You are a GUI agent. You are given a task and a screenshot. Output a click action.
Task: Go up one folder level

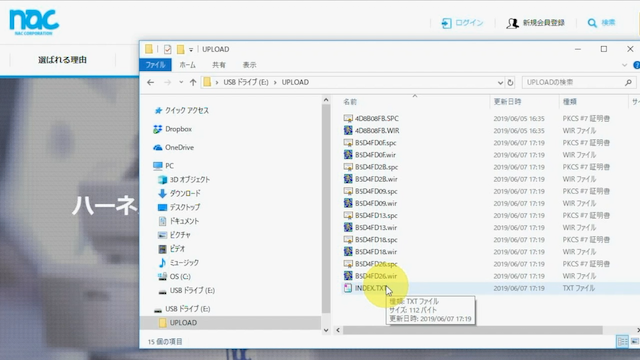click(193, 82)
